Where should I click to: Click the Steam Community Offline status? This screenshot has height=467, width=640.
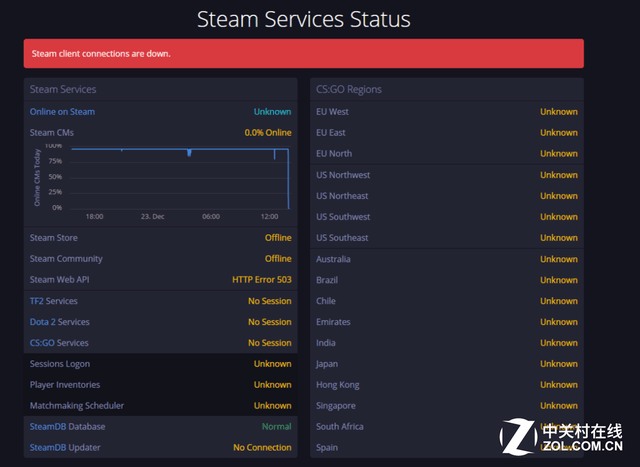point(278,258)
